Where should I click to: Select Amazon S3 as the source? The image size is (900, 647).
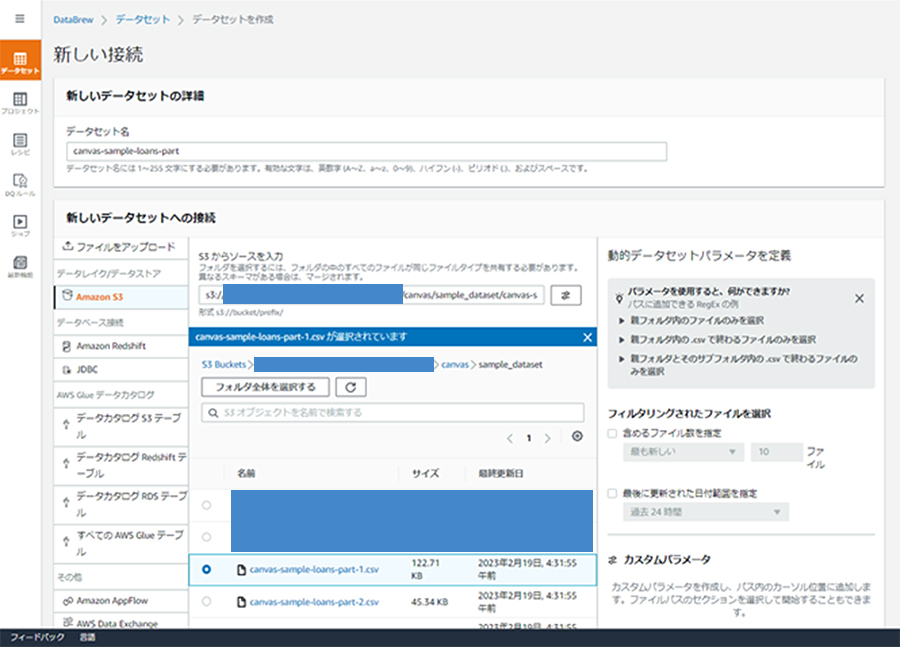pyautogui.click(x=121, y=297)
